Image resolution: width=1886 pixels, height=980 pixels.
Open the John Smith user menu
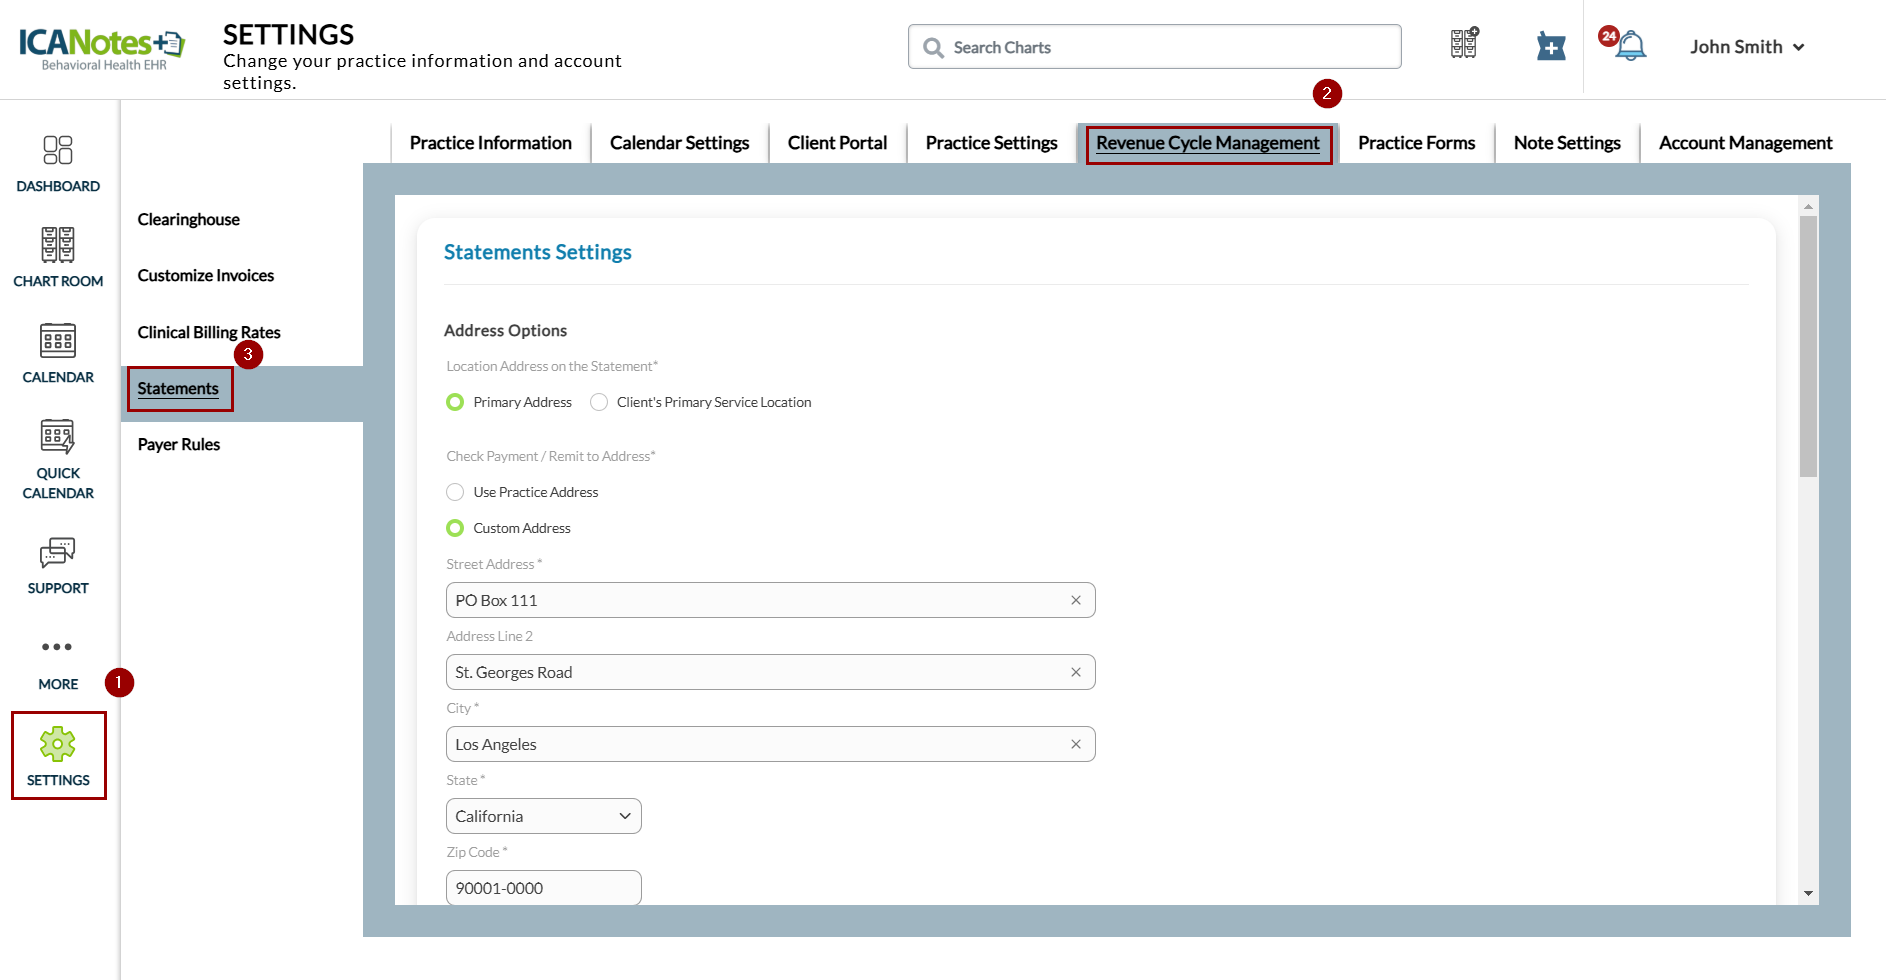(1746, 47)
